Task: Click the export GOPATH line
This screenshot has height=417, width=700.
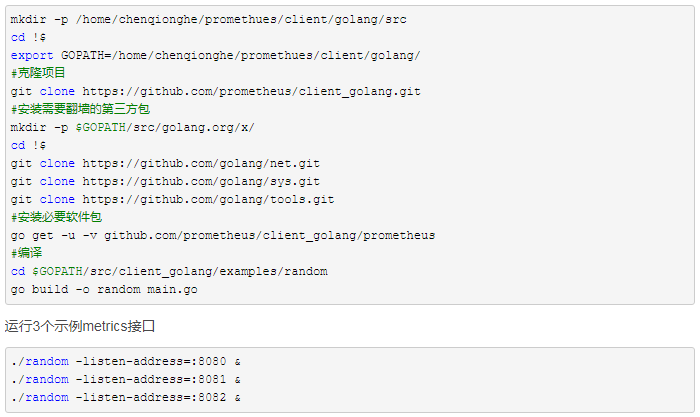Action: [x=215, y=55]
